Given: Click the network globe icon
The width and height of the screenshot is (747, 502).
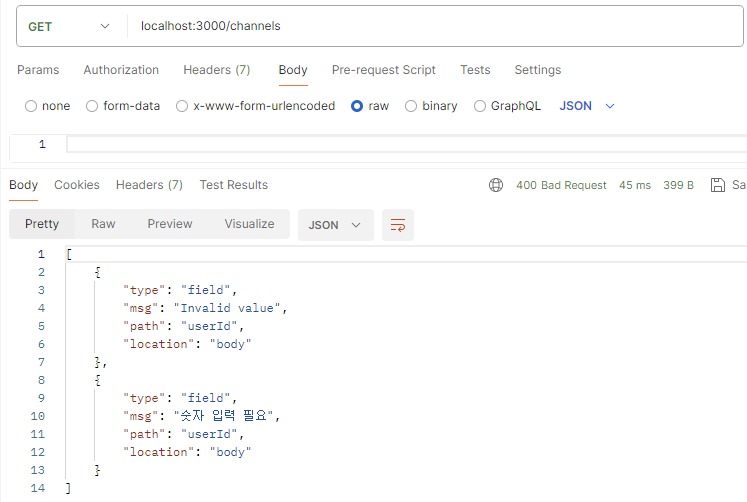Looking at the screenshot, I should point(496,185).
